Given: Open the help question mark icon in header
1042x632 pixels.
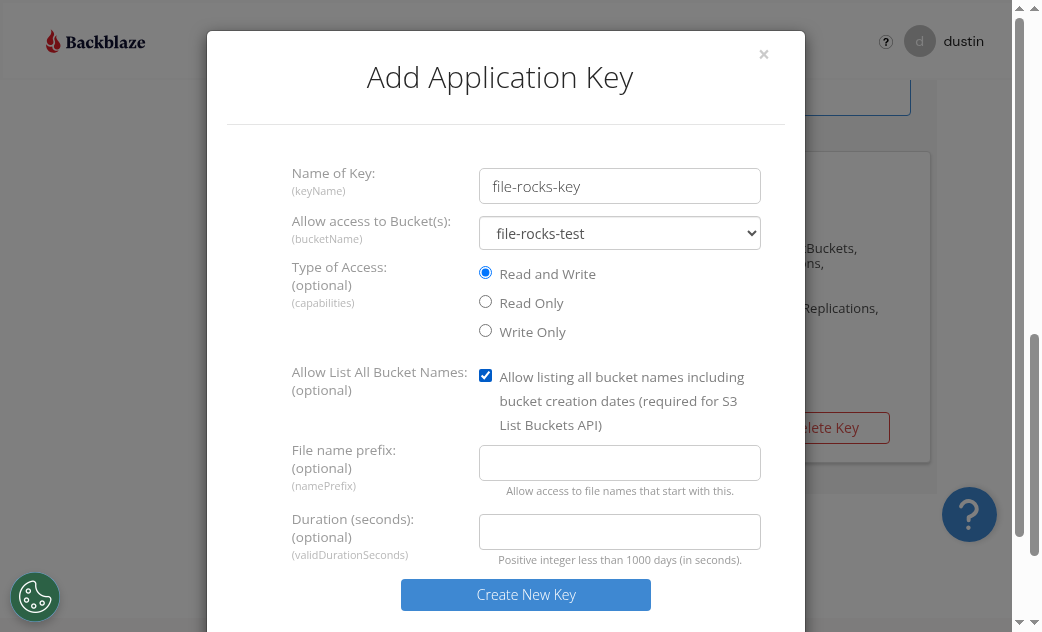Looking at the screenshot, I should (886, 42).
